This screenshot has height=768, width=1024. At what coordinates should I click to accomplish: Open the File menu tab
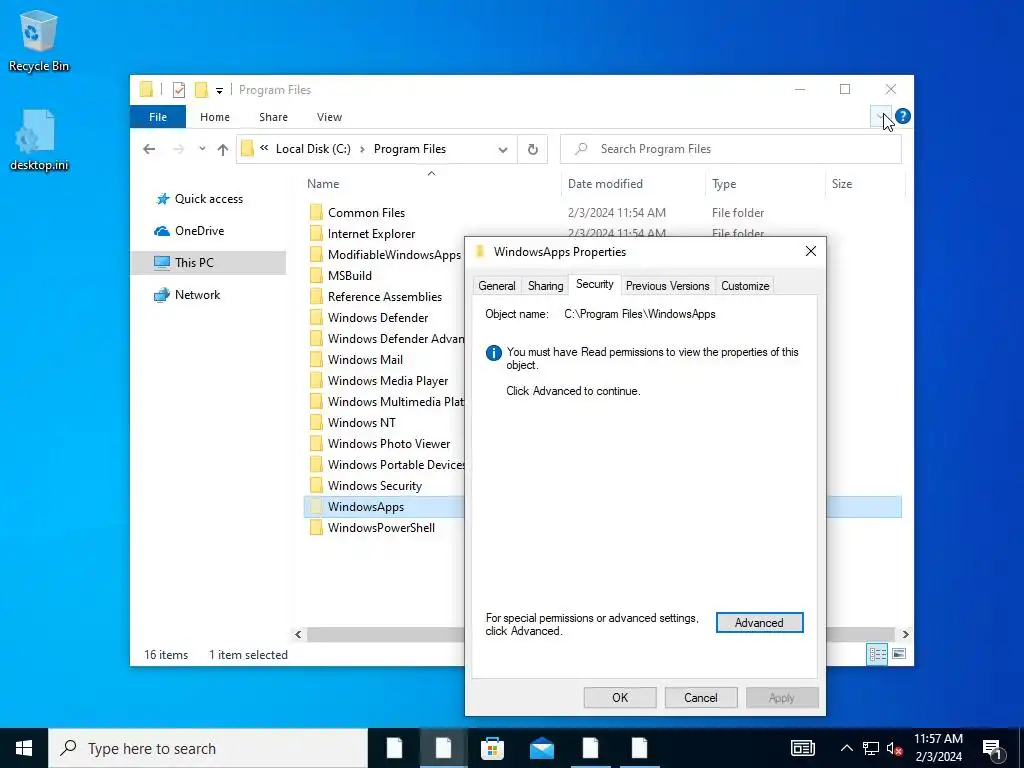[x=158, y=117]
